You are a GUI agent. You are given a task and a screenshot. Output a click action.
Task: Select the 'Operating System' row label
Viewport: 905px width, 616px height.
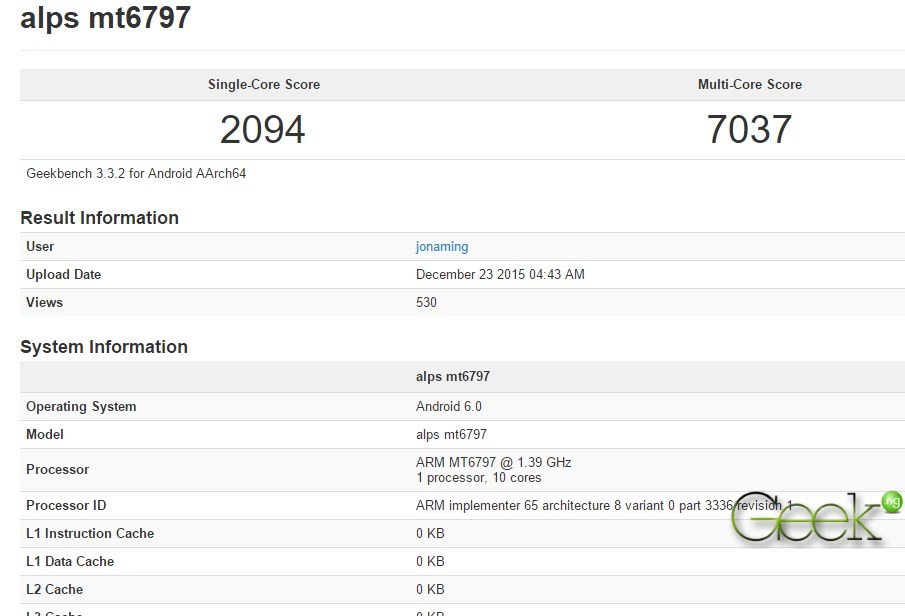(x=81, y=406)
